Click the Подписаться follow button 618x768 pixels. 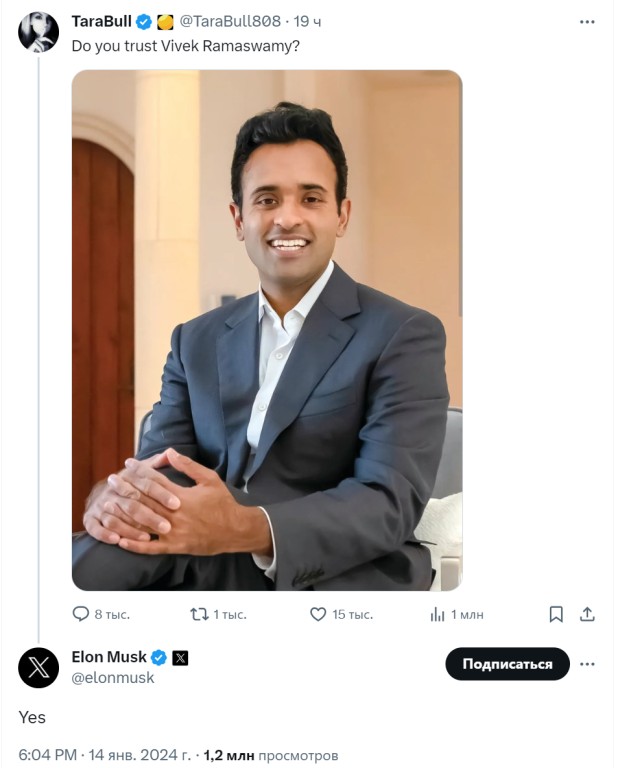click(x=507, y=664)
